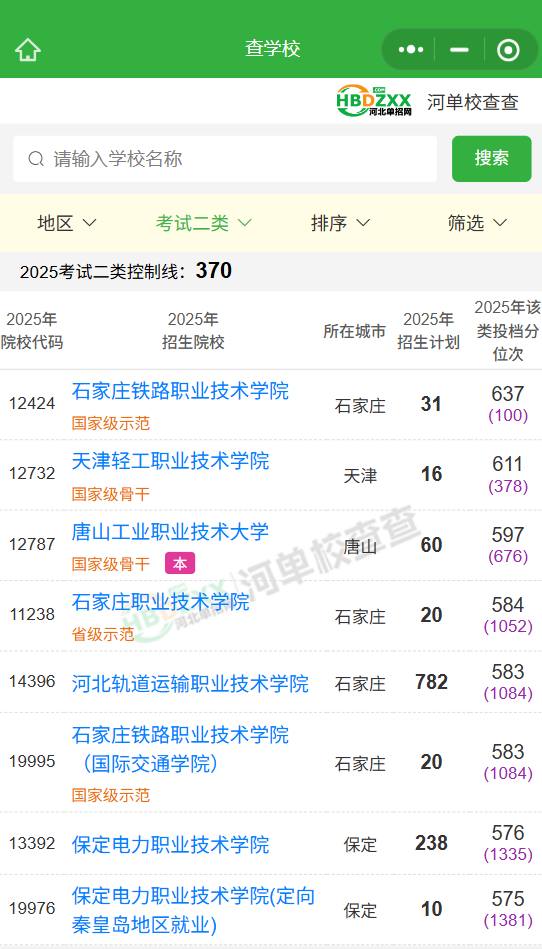Click city cell 天津

[x=360, y=476]
